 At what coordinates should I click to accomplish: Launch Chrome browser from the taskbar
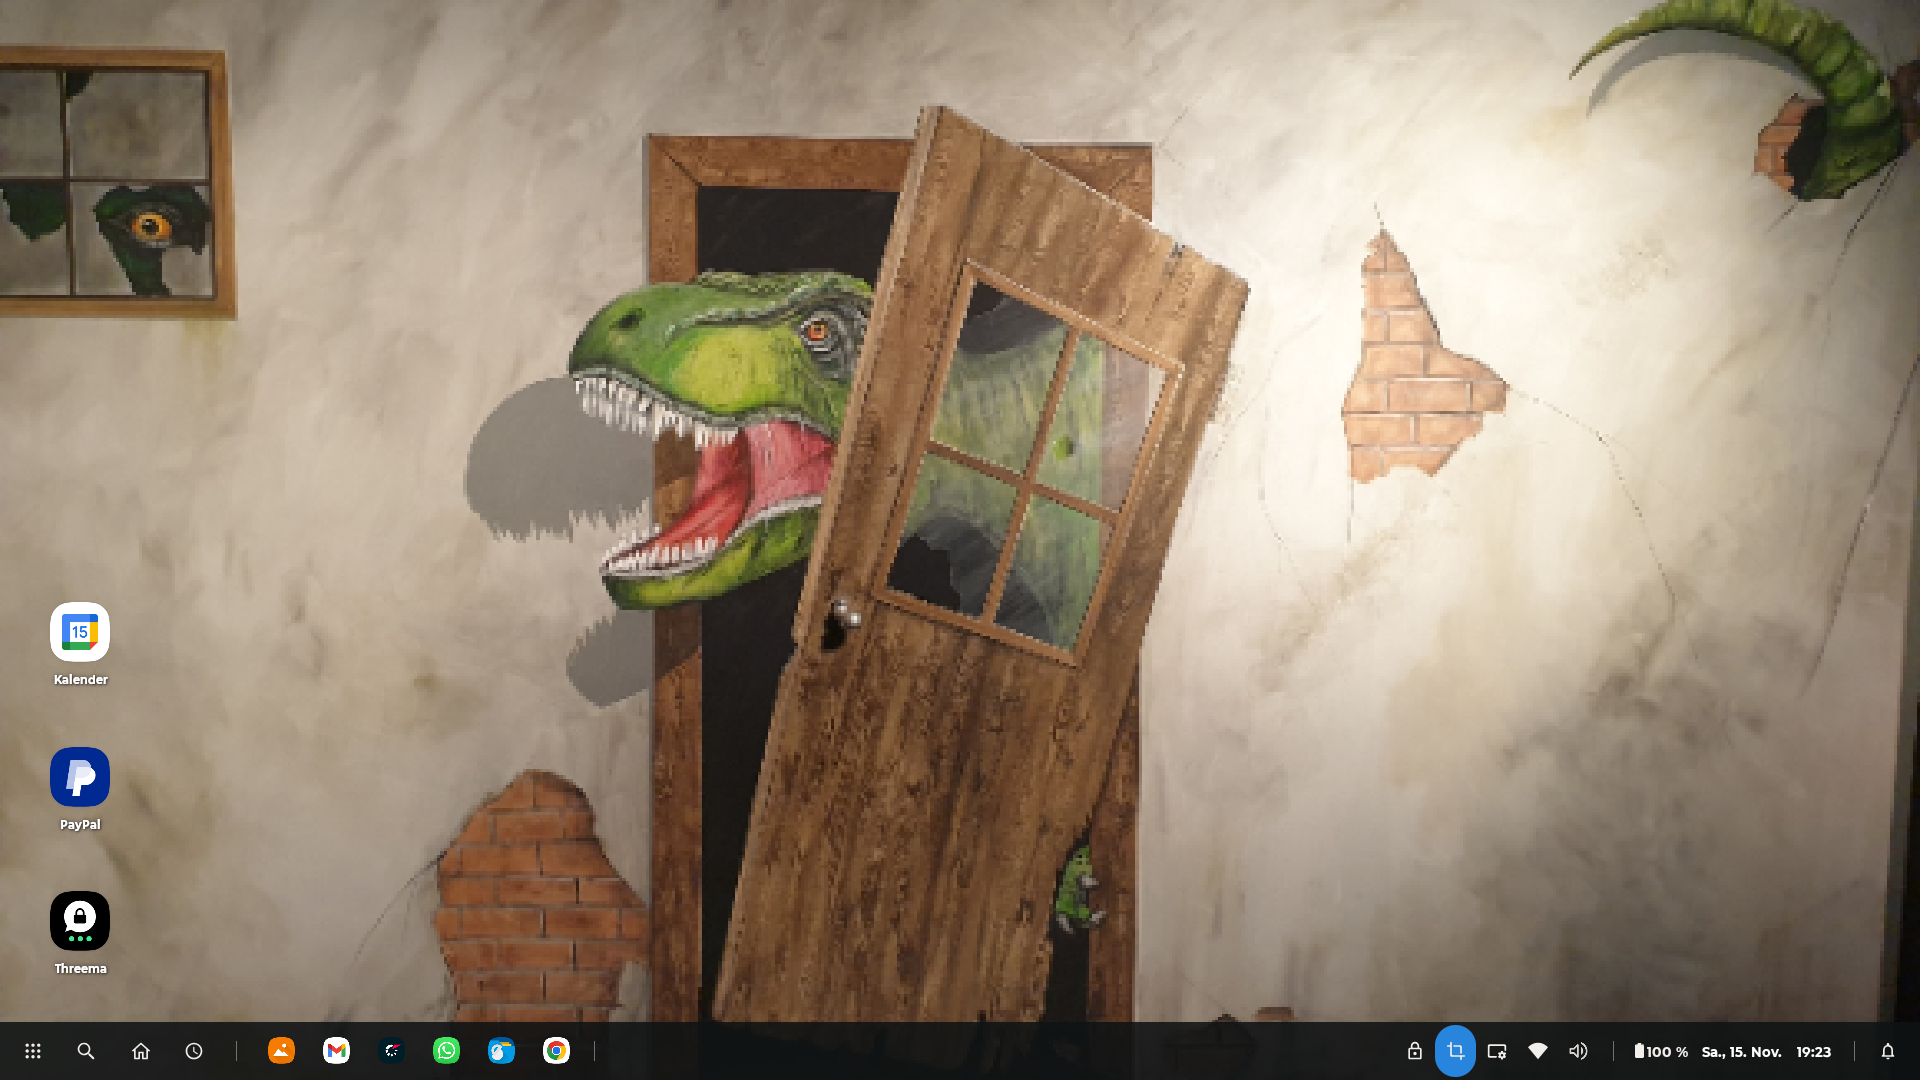pos(556,1051)
